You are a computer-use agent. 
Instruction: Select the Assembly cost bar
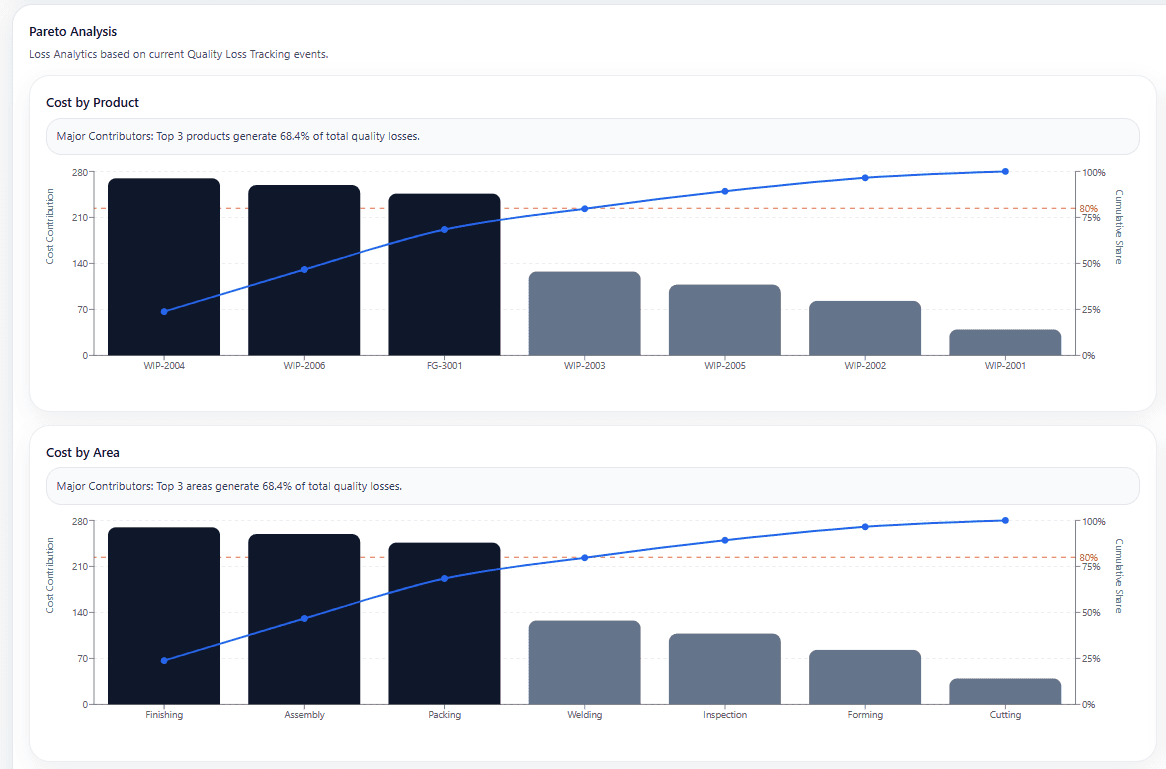304,618
